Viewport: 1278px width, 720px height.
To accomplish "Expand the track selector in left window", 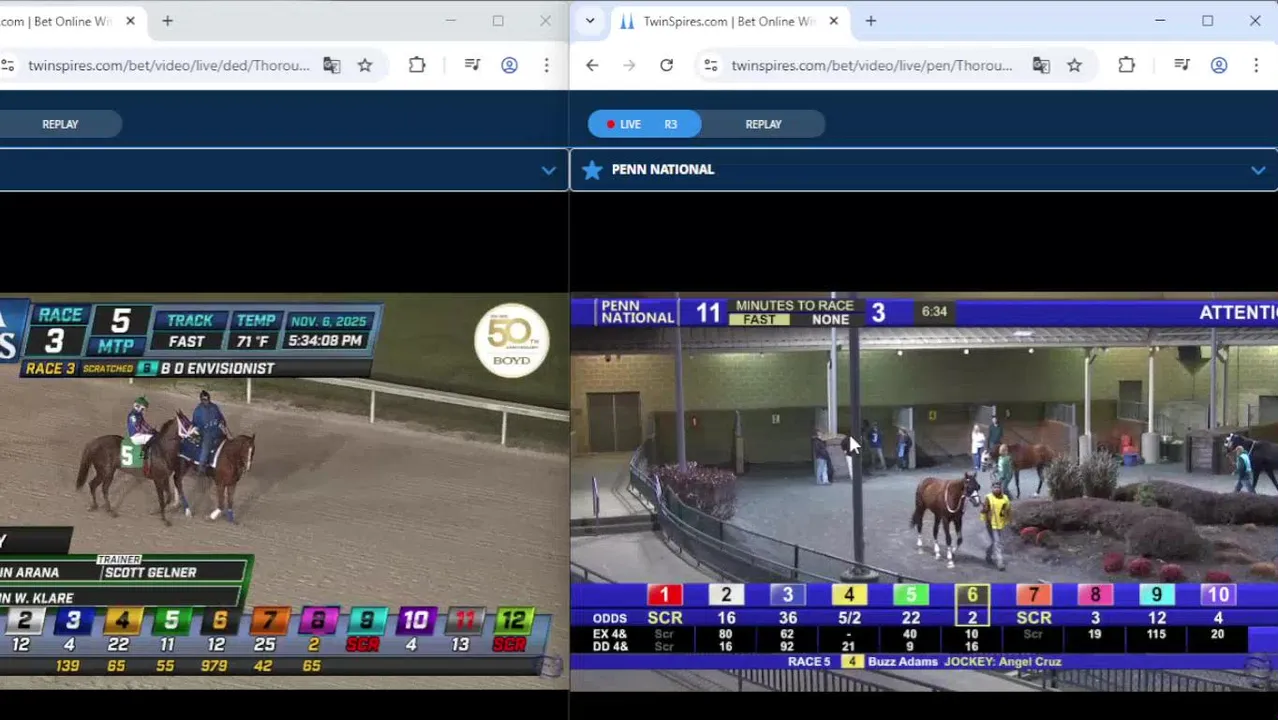I will [548, 170].
